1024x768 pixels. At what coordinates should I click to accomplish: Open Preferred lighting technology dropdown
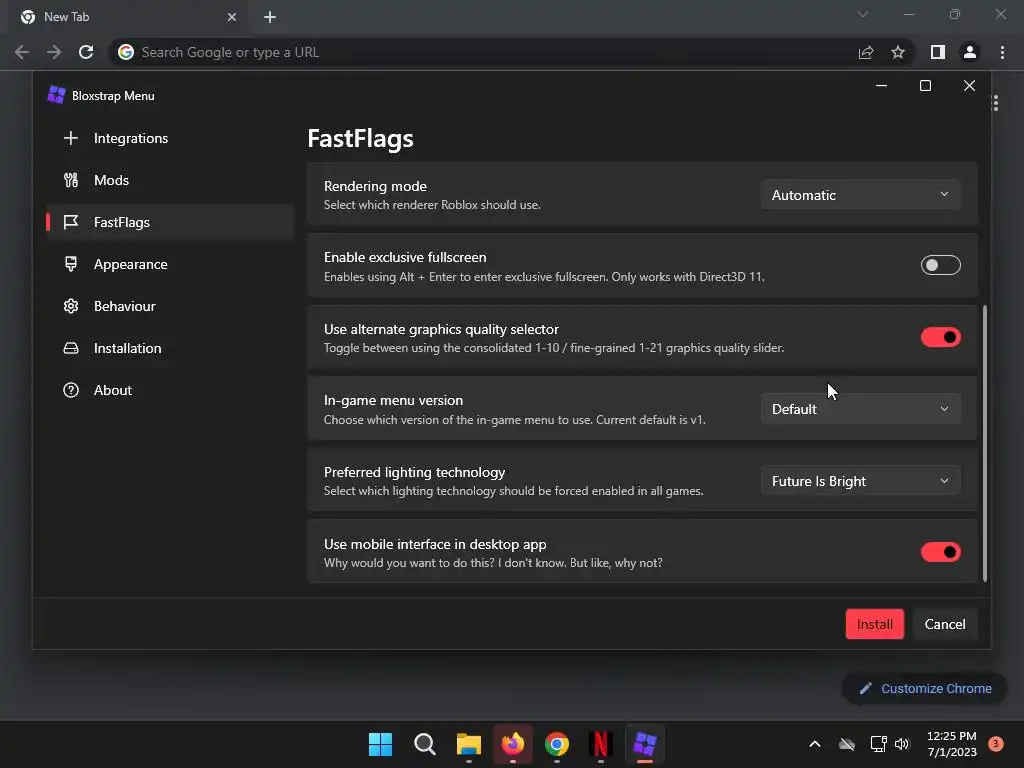(860, 481)
